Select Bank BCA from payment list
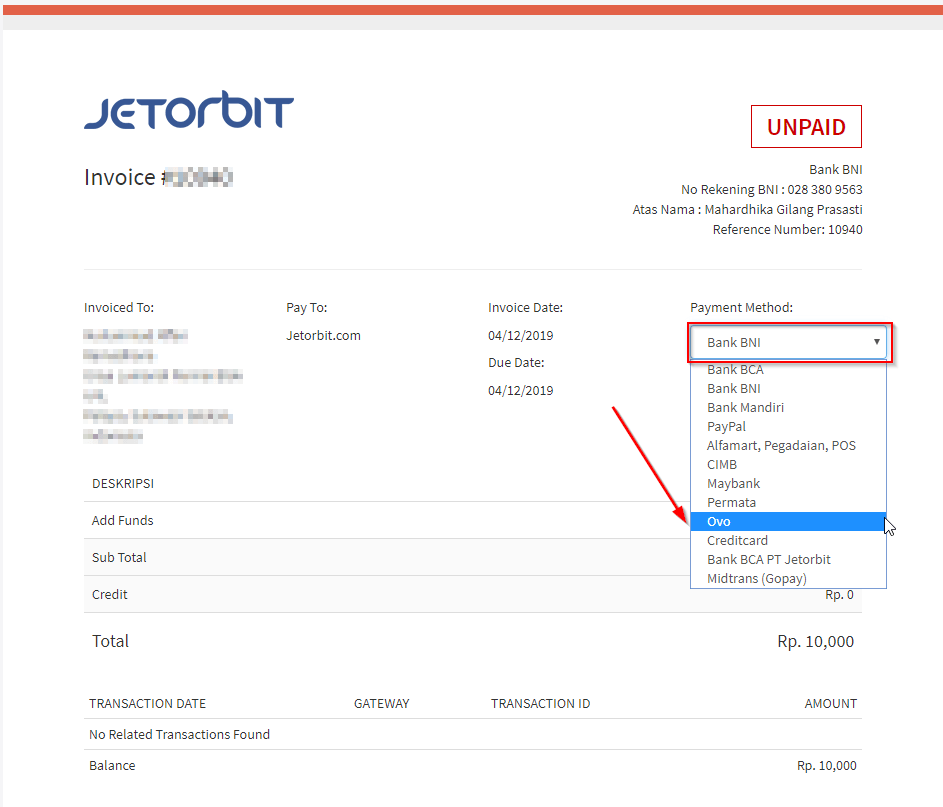The image size is (943, 807). click(788, 369)
